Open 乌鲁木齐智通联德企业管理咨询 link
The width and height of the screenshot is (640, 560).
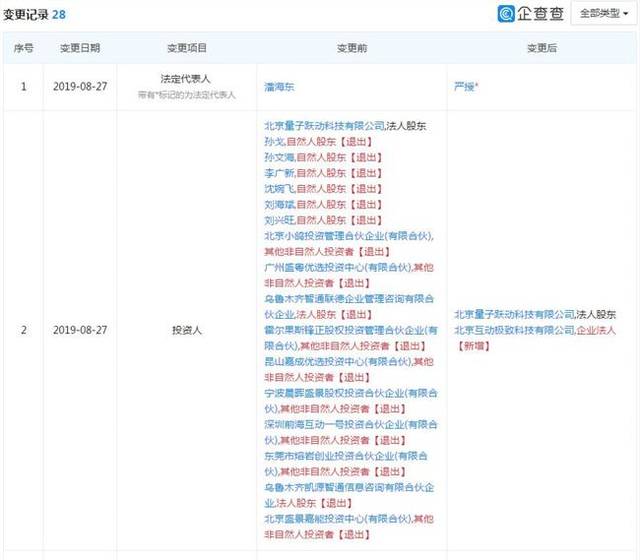point(349,307)
